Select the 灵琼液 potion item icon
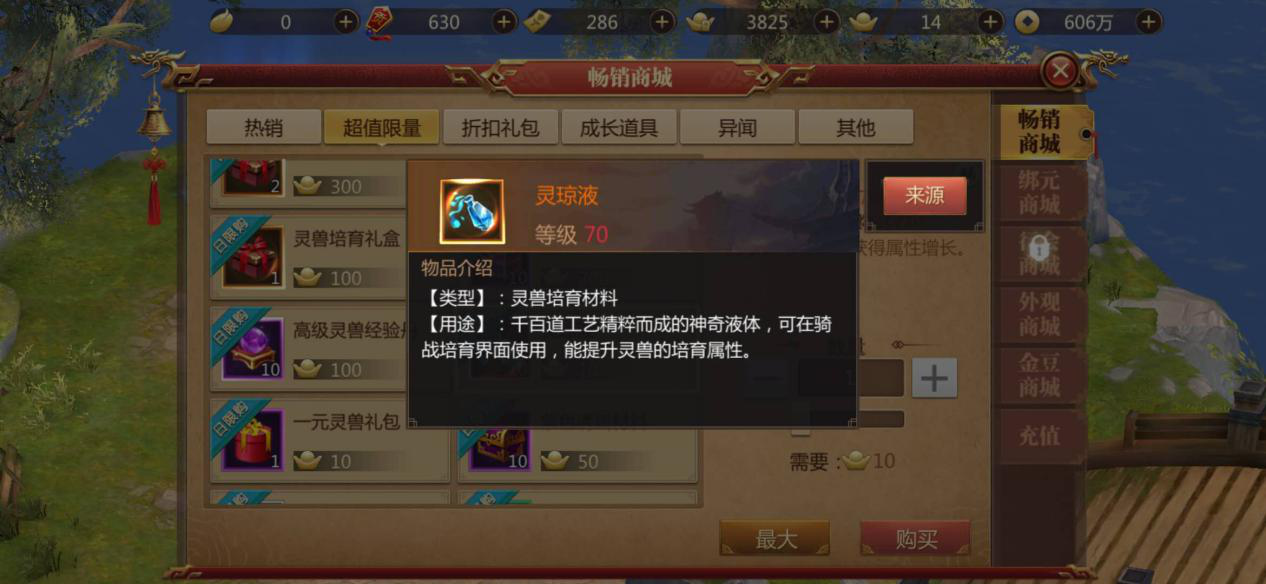 click(x=472, y=211)
